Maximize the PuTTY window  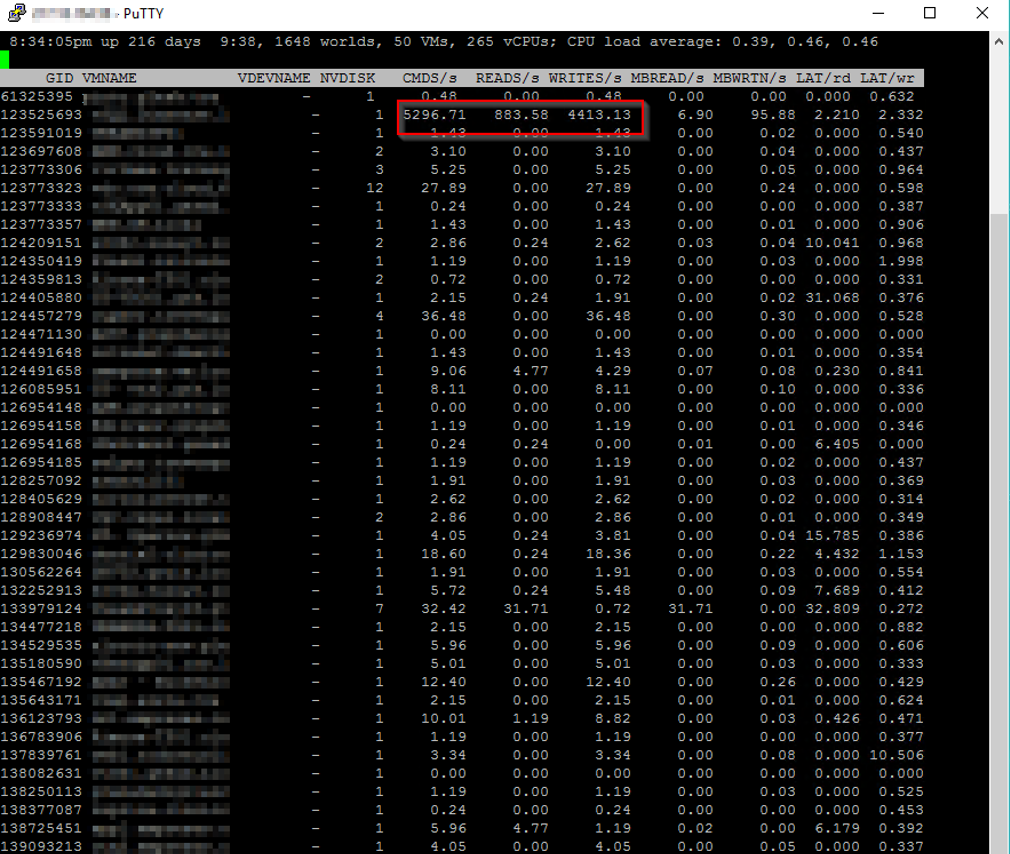tap(930, 14)
